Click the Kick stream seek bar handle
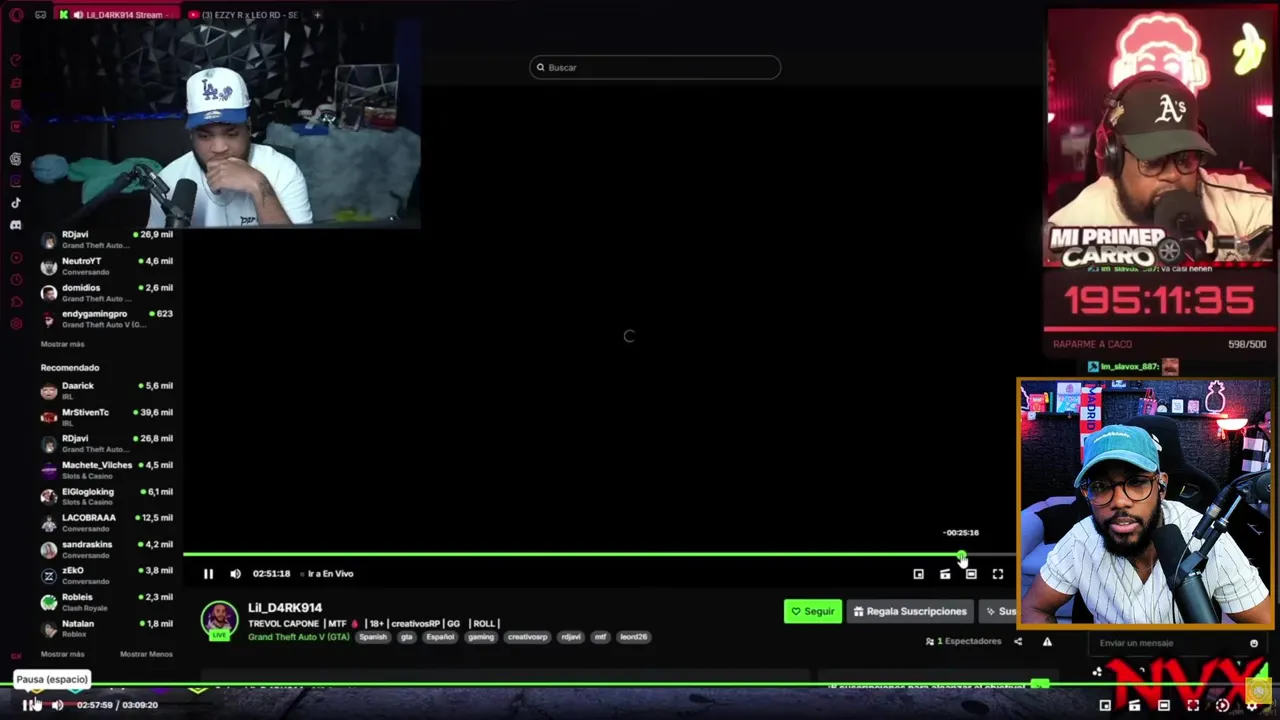The width and height of the screenshot is (1280, 720). (x=961, y=555)
